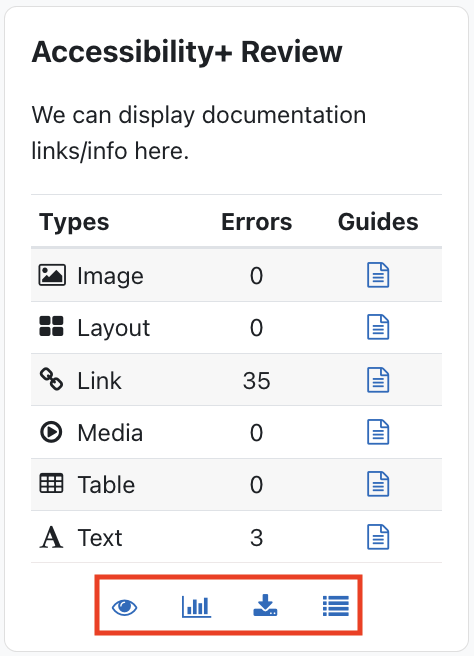Select the Layout grid icon
474x656 pixels.
pos(51,326)
